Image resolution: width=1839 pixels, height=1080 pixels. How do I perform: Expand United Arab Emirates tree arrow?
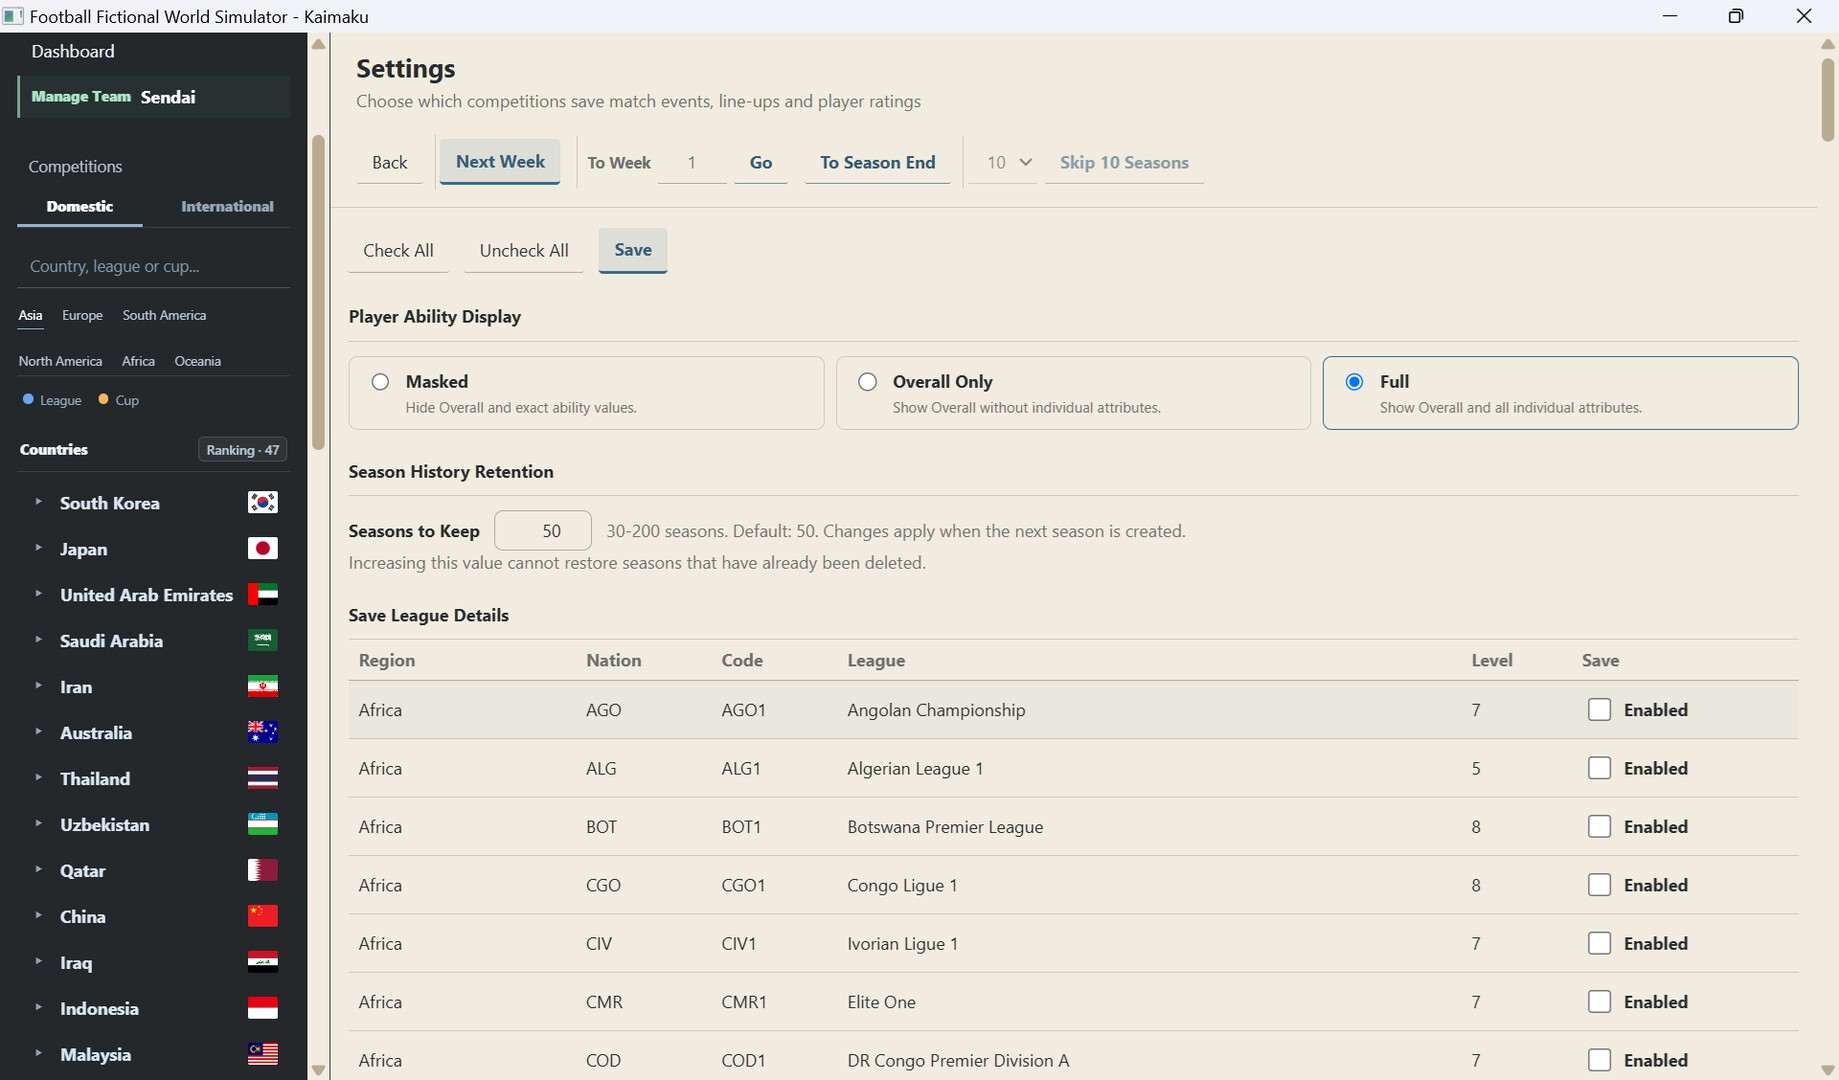[x=38, y=594]
